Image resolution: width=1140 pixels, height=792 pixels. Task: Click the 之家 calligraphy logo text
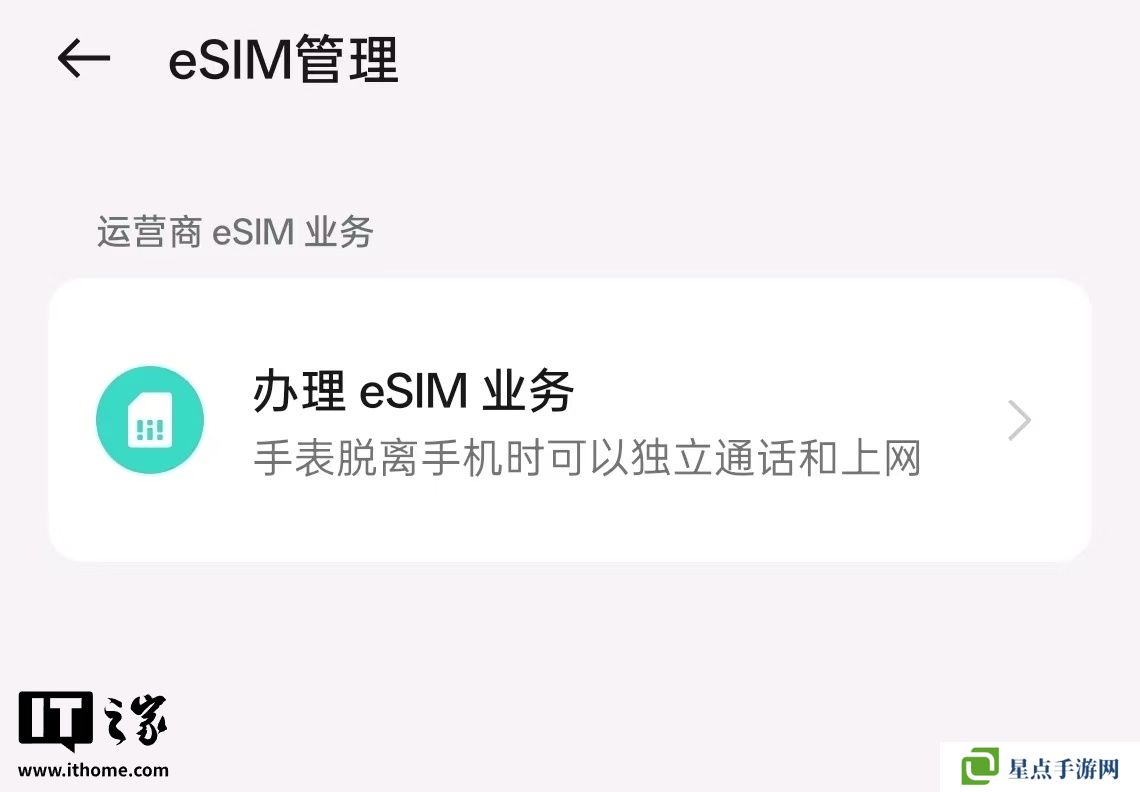point(135,720)
